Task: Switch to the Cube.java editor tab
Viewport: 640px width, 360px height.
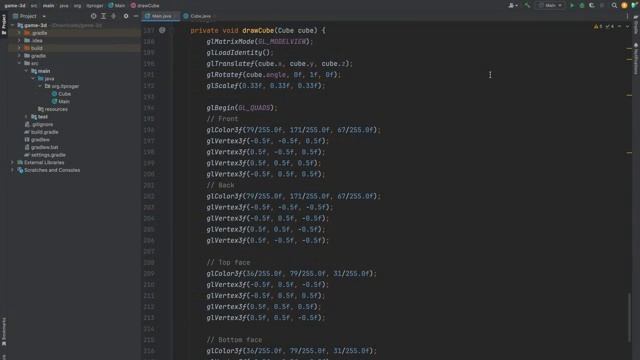Action: (x=198, y=16)
